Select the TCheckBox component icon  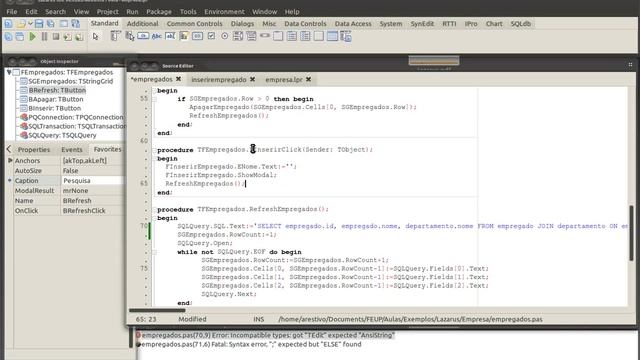click(211, 36)
